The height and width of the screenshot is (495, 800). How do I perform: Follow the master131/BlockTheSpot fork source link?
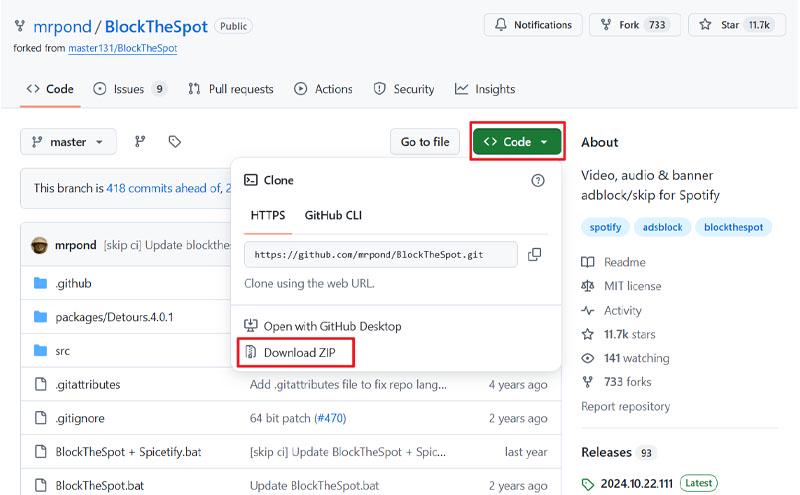click(x=122, y=48)
